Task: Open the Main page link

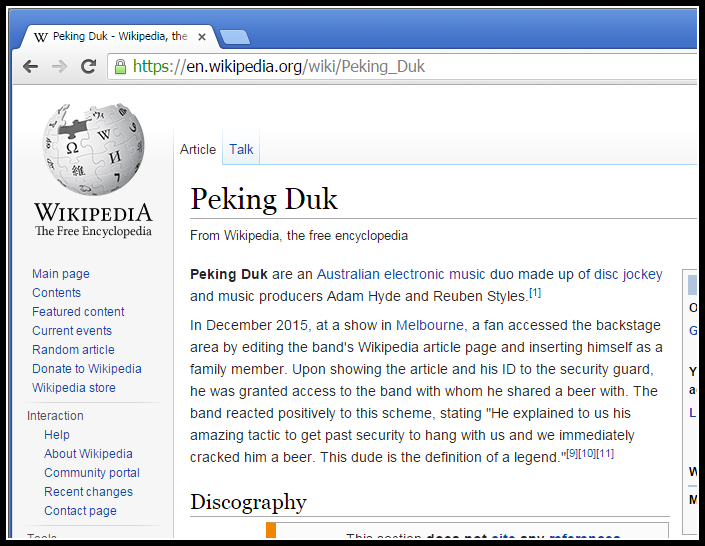Action: tap(61, 273)
